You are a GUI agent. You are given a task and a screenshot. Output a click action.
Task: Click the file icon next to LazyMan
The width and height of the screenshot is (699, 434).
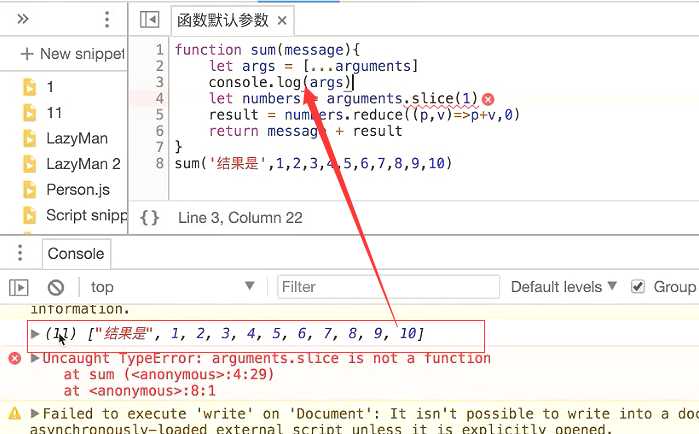29,139
